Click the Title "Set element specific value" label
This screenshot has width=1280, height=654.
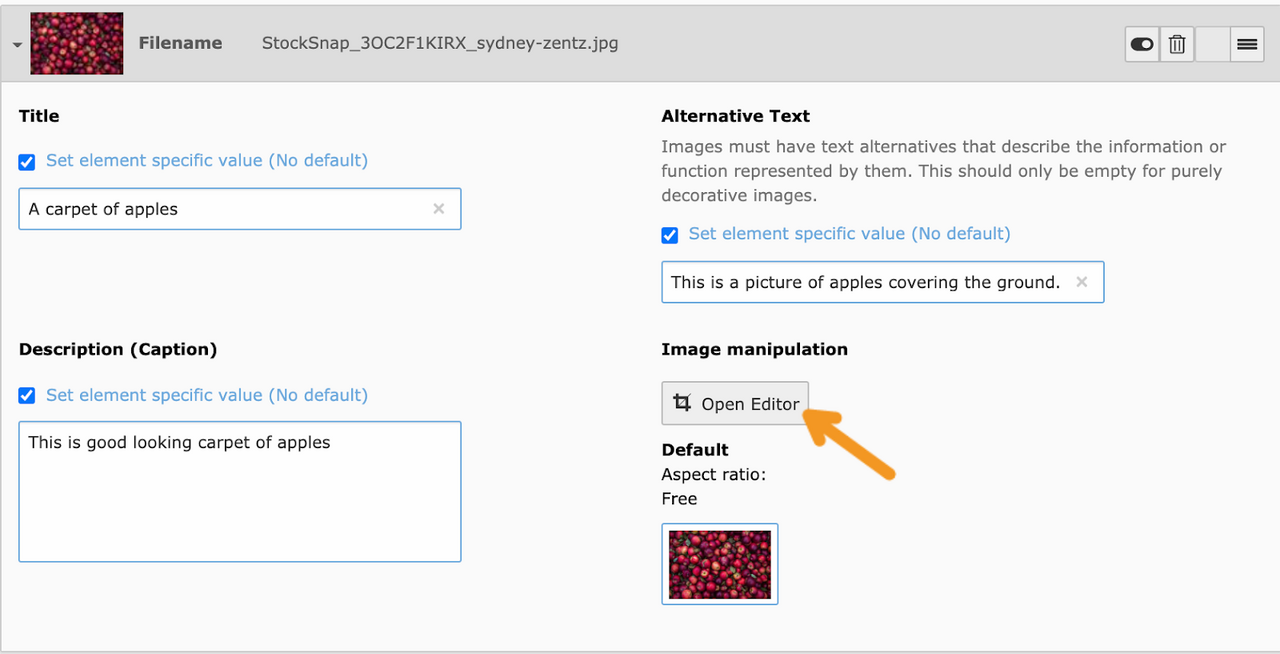[206, 161]
